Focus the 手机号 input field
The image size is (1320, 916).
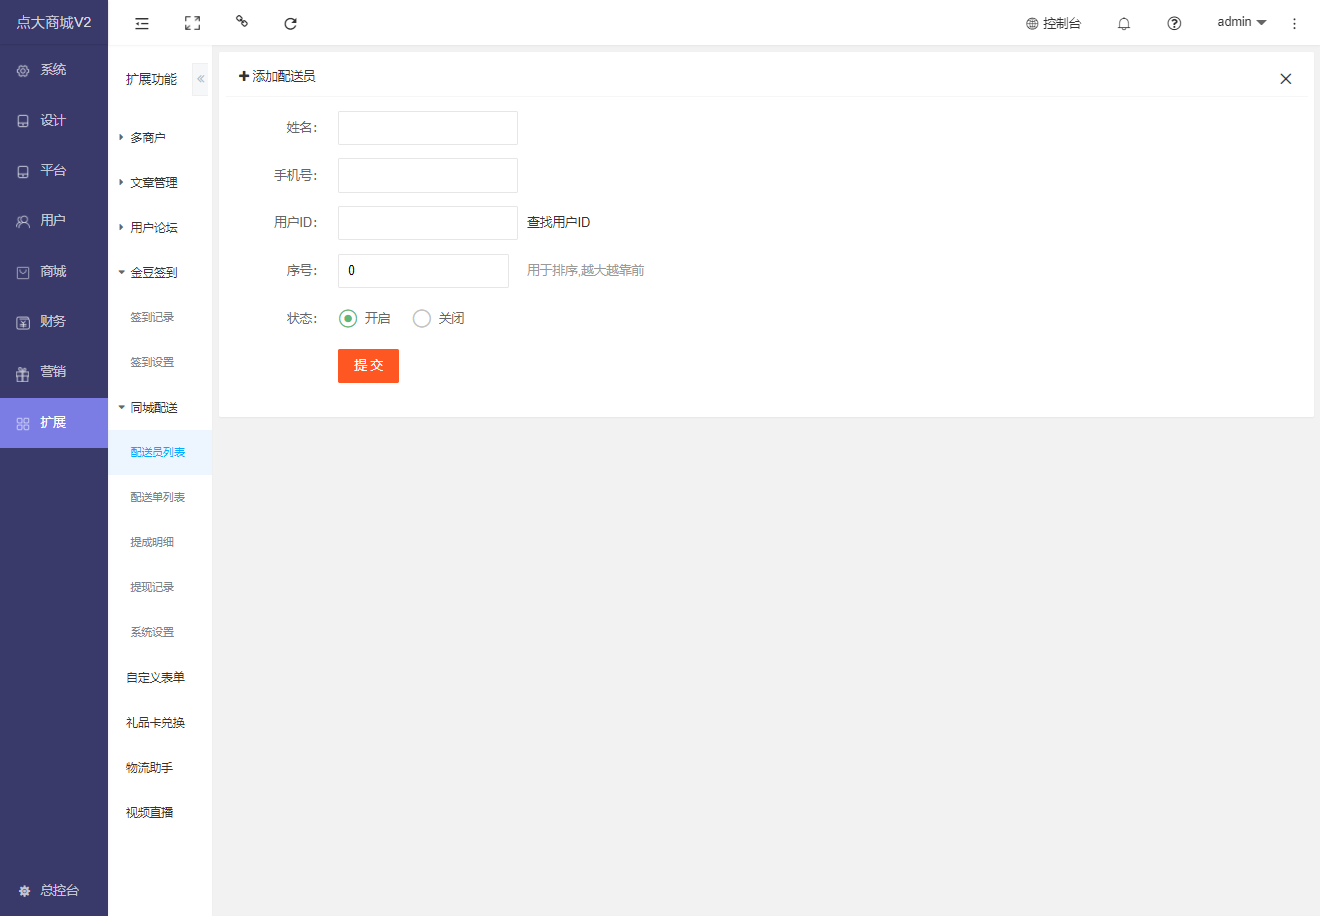pos(428,175)
